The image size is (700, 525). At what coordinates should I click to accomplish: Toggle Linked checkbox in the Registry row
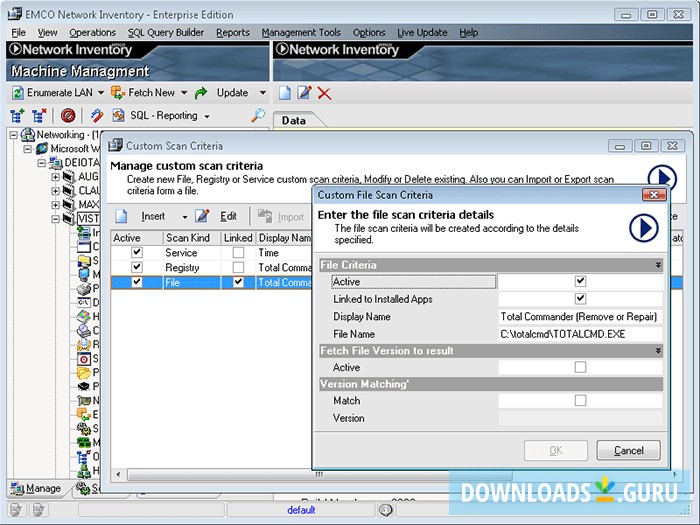(x=238, y=267)
